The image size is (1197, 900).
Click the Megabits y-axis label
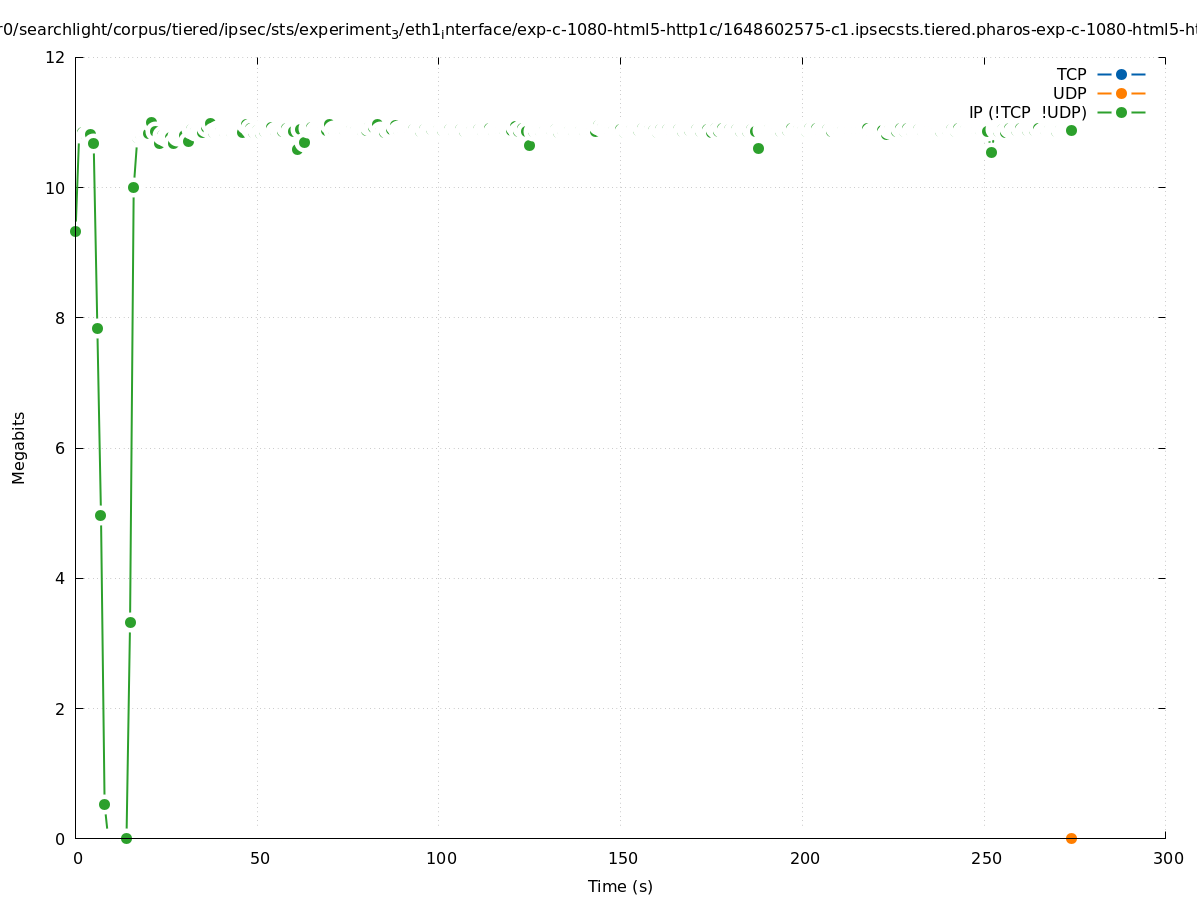[19, 447]
